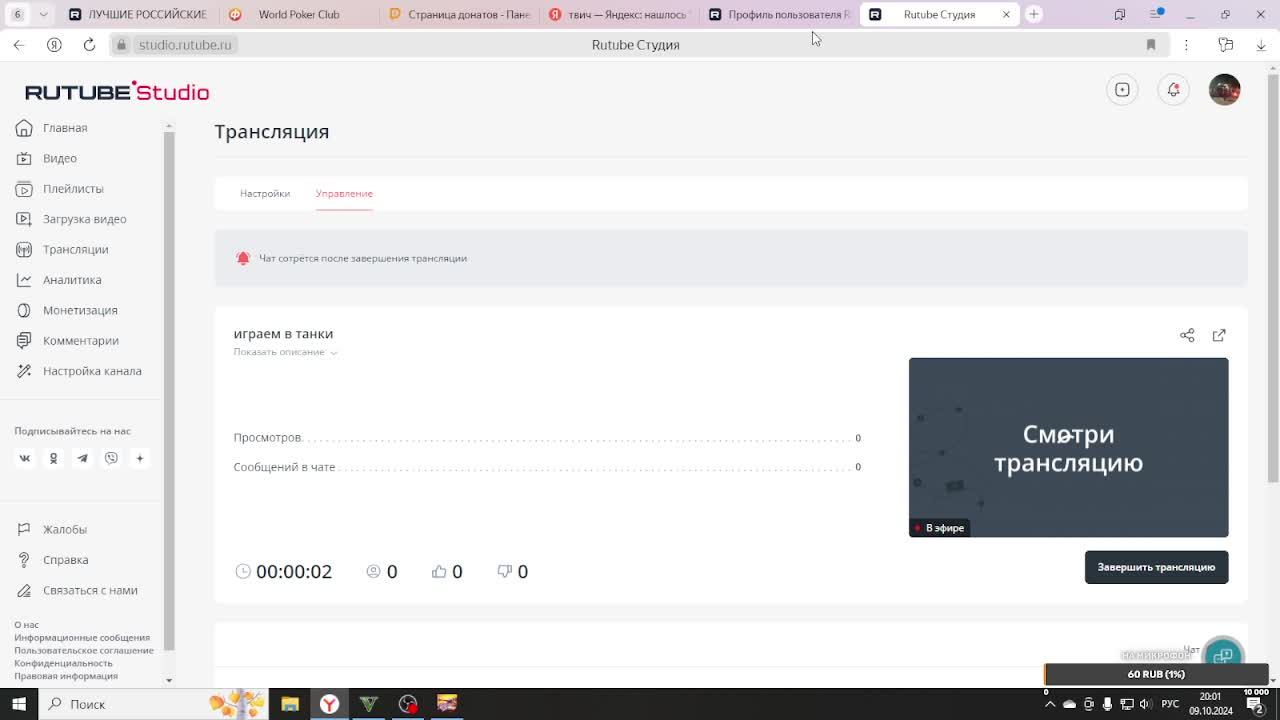Switch to World Poker Club tab
Viewport: 1280px width, 720px height.
click(298, 14)
